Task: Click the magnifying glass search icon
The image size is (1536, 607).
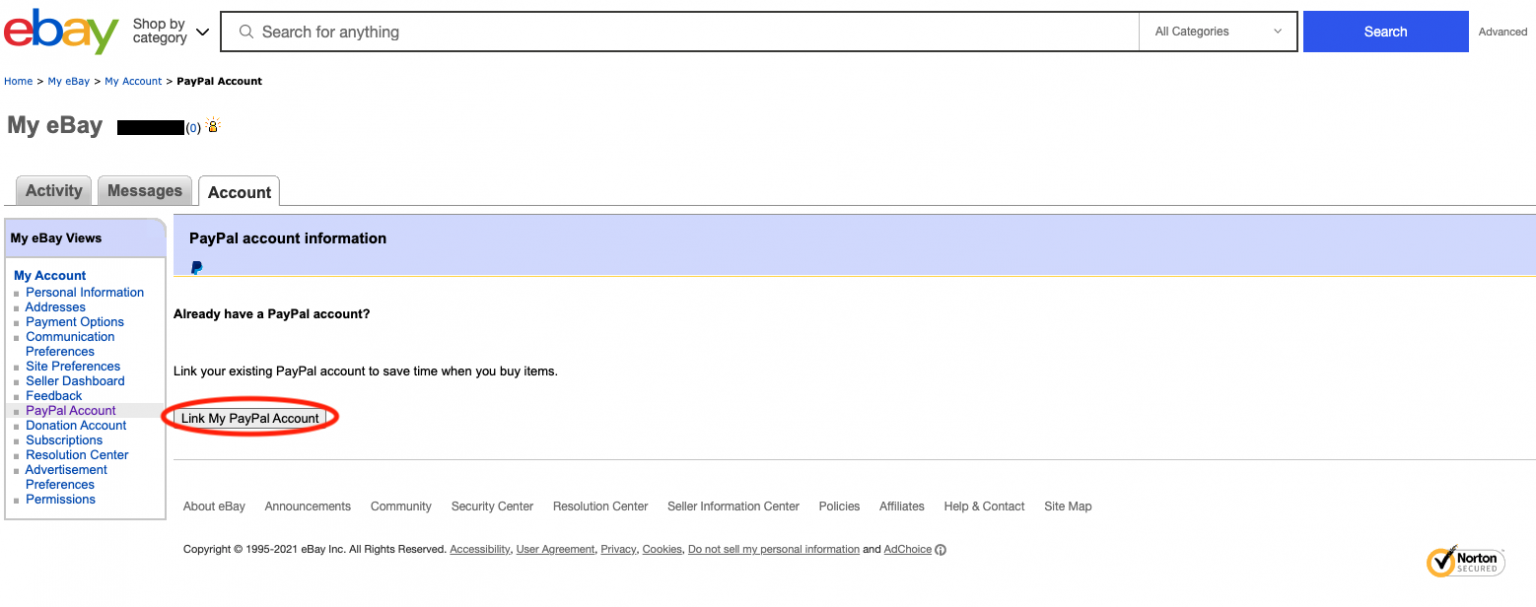Action: tap(246, 32)
